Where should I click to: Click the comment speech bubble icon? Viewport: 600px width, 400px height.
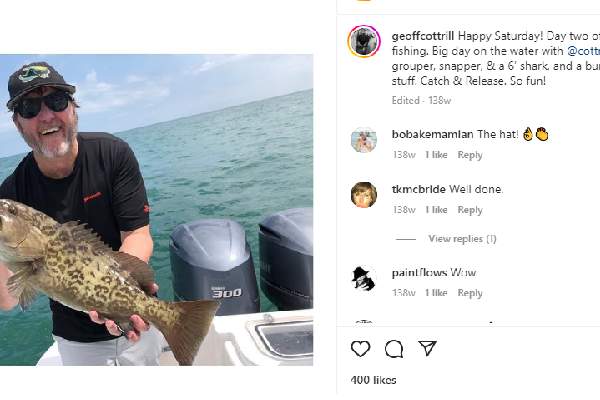point(394,349)
